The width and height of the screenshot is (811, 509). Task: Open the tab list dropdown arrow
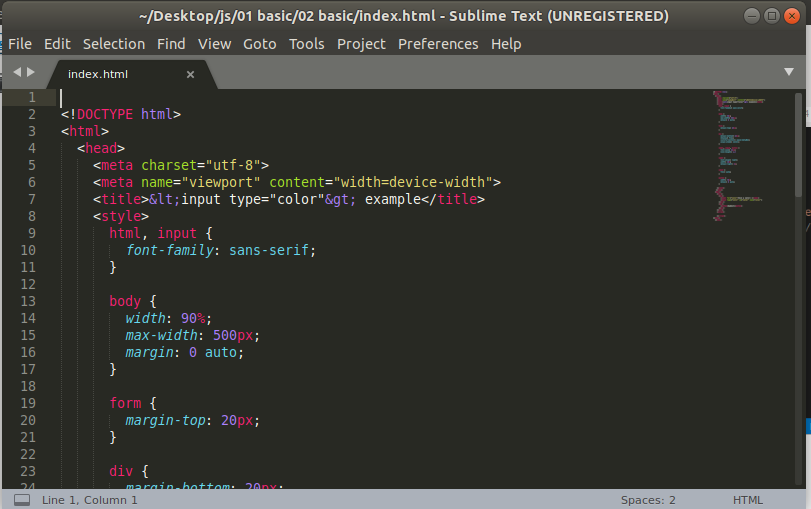(789, 72)
